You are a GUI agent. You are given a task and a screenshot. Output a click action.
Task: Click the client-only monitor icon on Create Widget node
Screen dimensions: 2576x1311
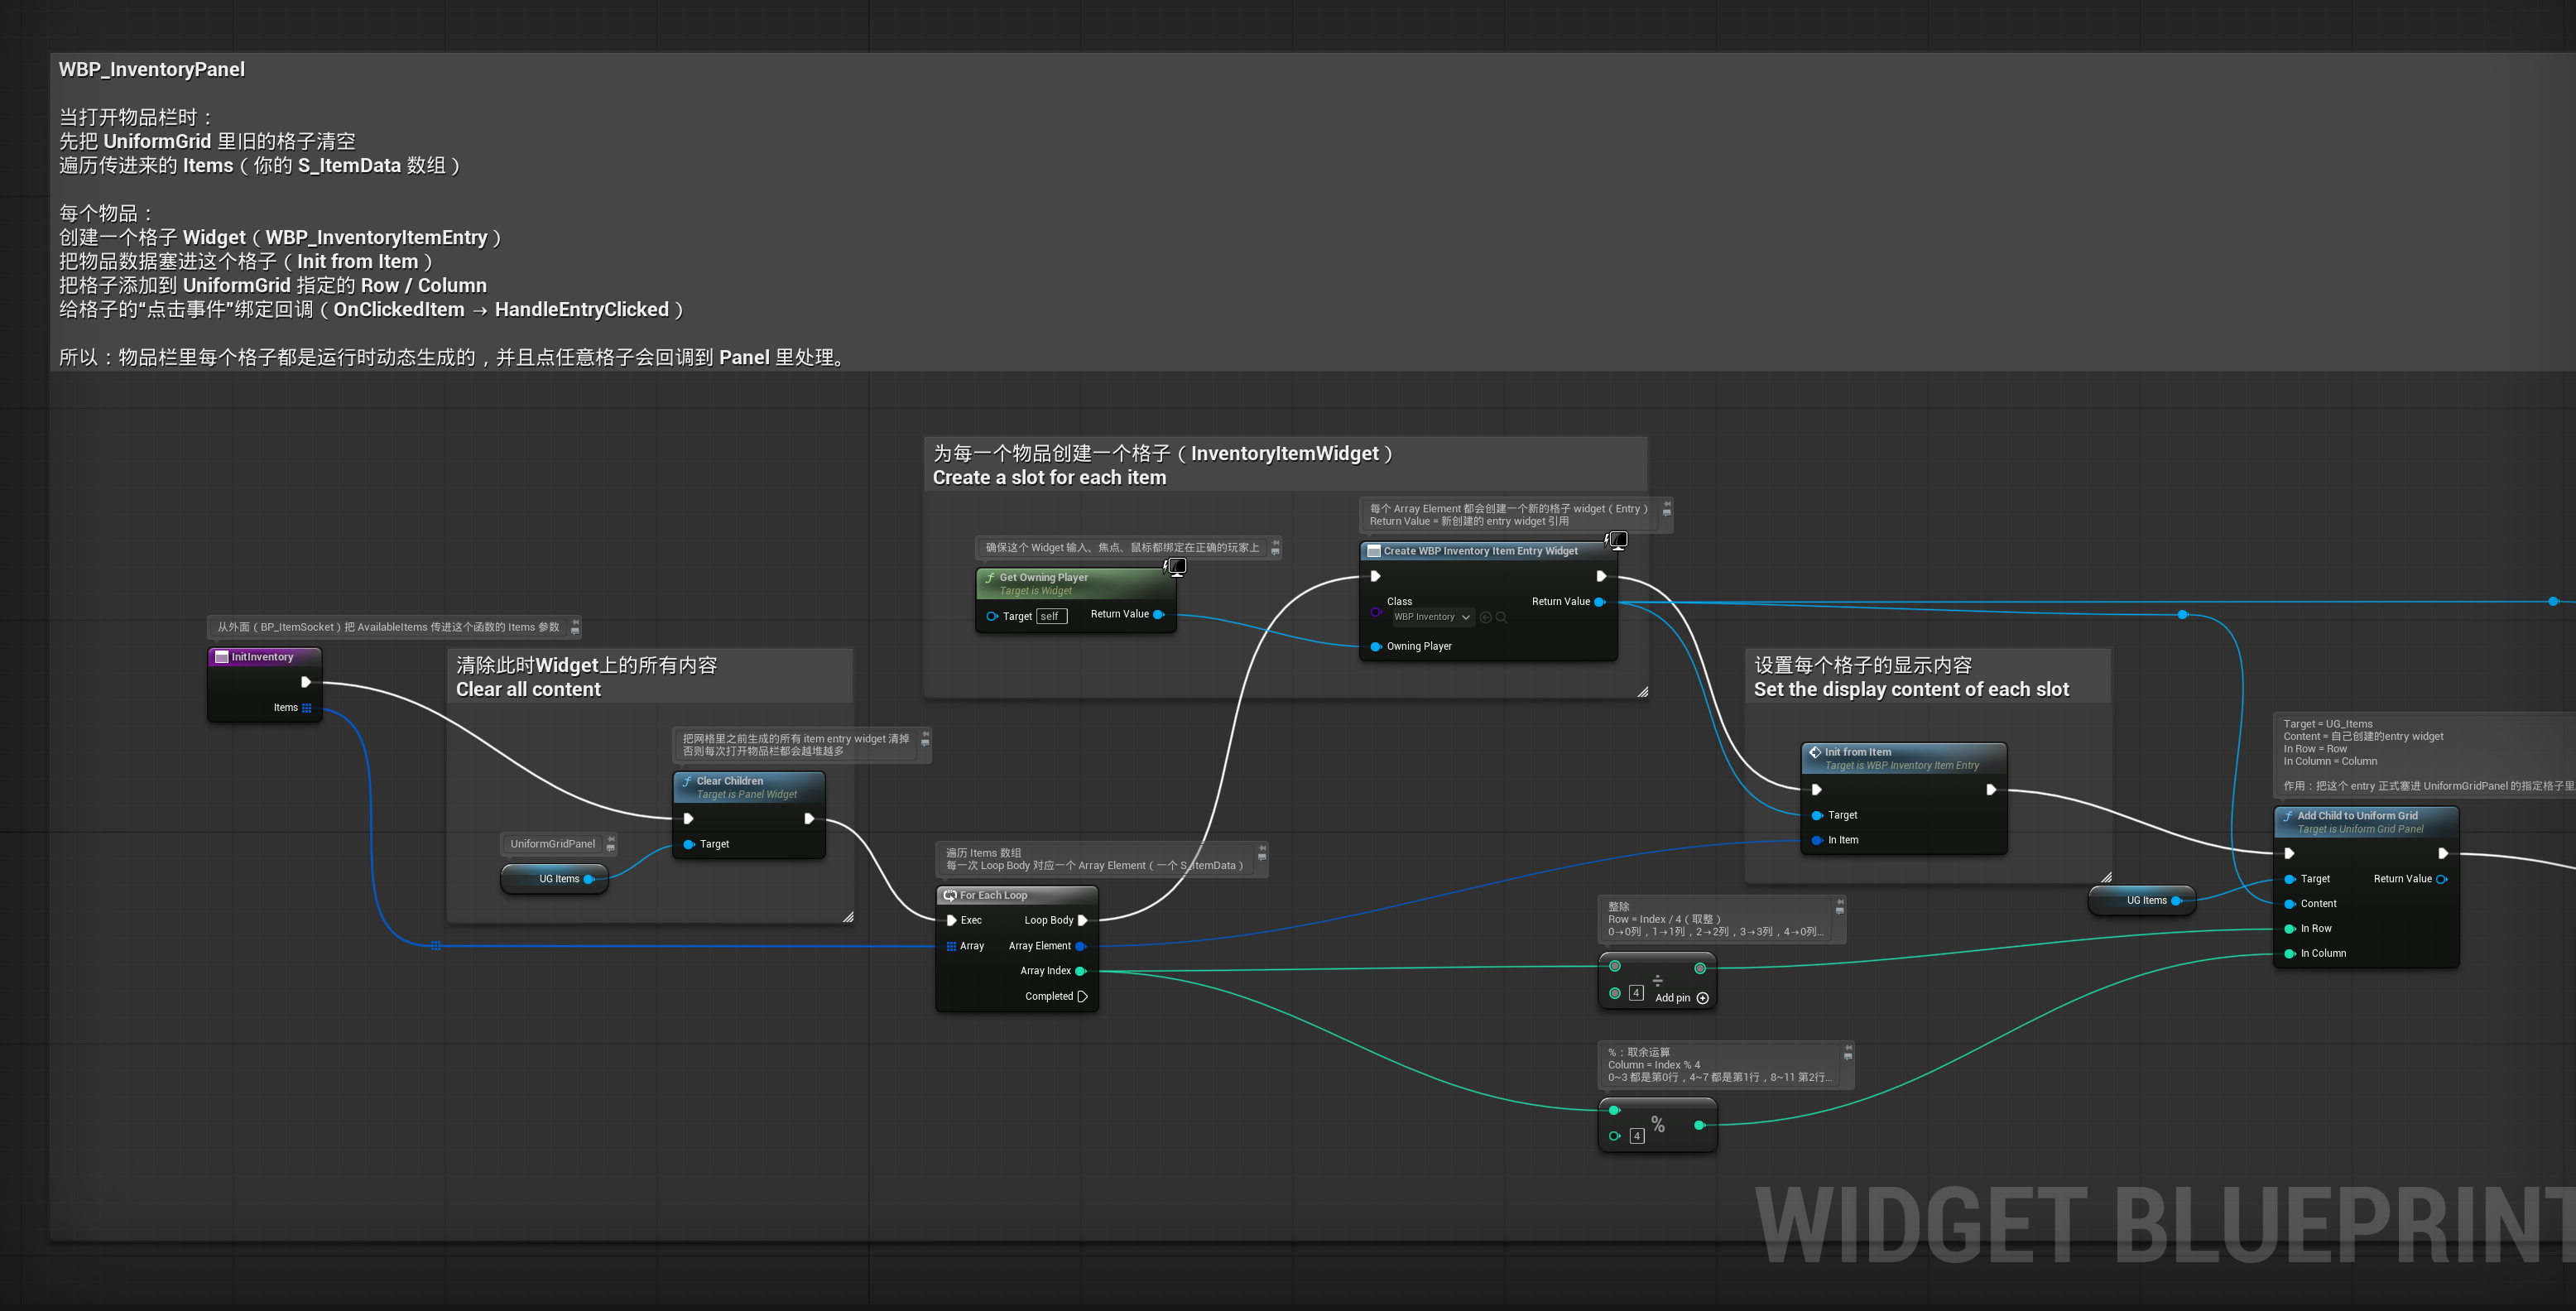tap(1618, 540)
